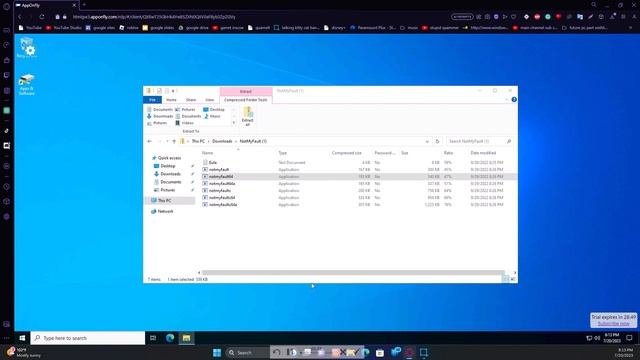Click the pink Extract contextual tab header
The width and height of the screenshot is (640, 360).
246,91
